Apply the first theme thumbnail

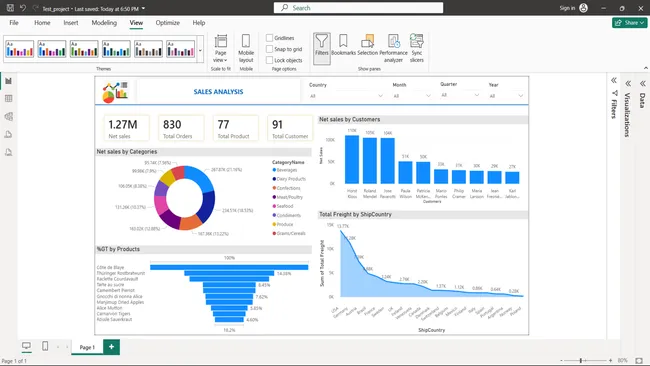[19, 49]
